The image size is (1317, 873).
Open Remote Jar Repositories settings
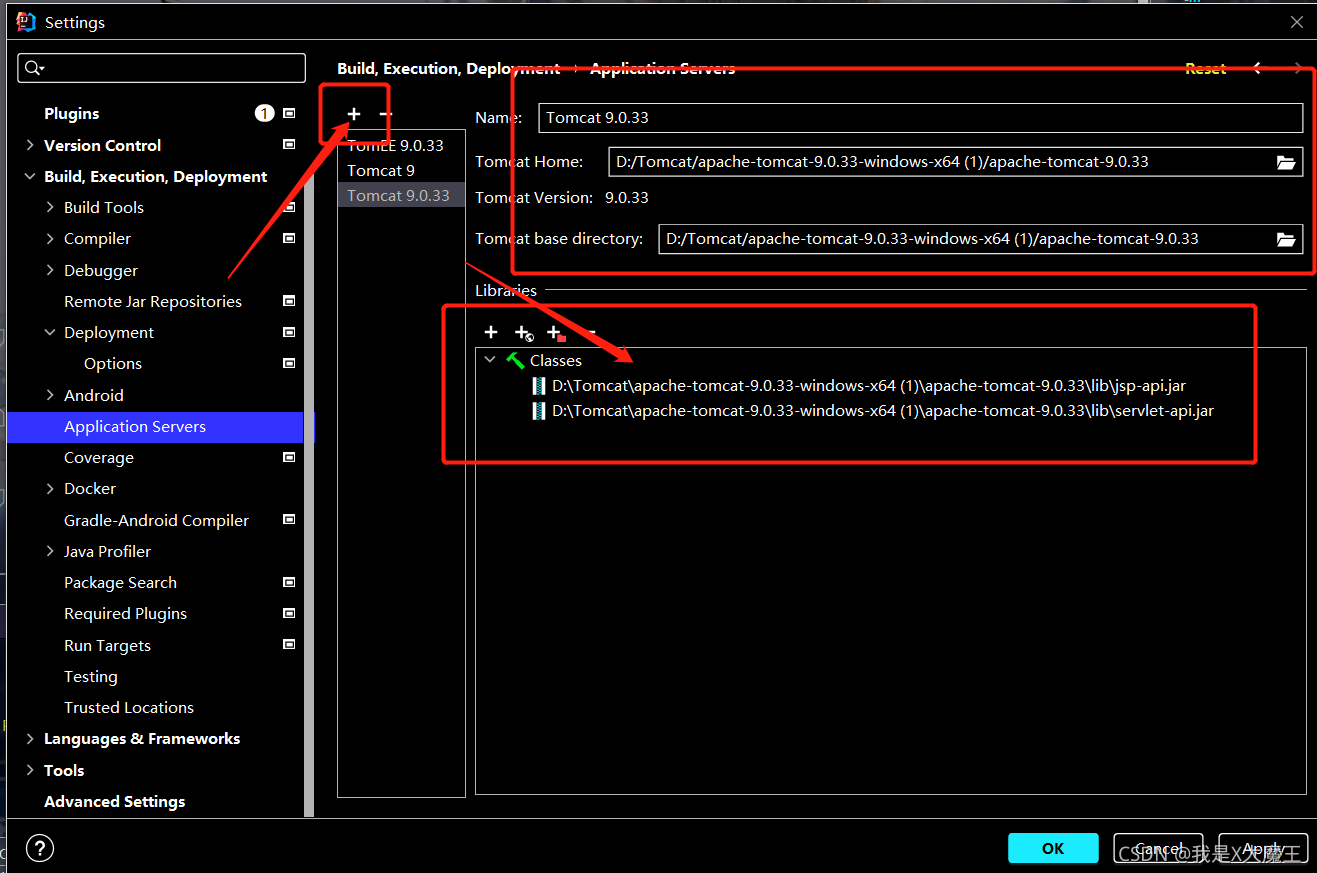point(153,301)
